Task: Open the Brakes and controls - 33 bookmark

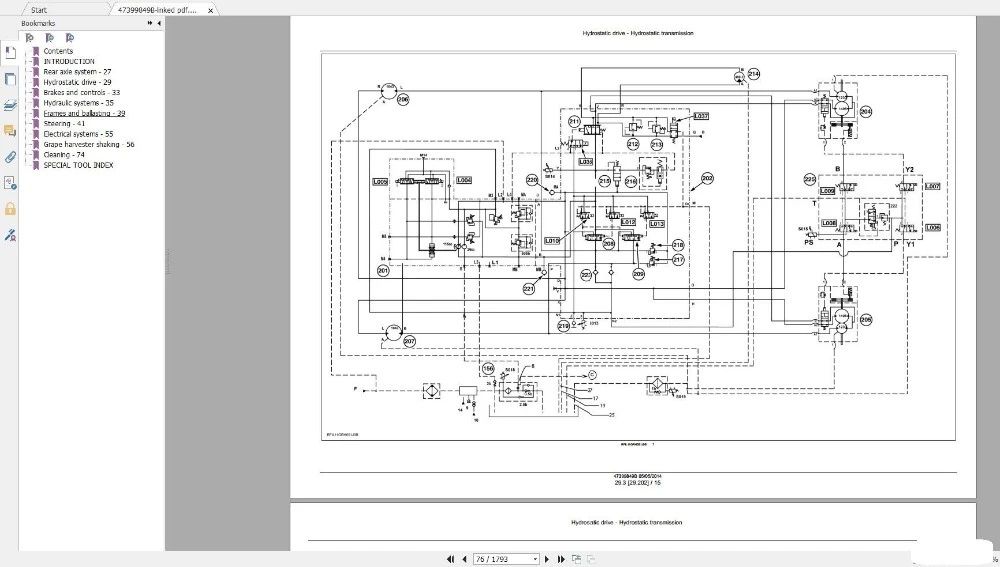Action: [x=82, y=92]
